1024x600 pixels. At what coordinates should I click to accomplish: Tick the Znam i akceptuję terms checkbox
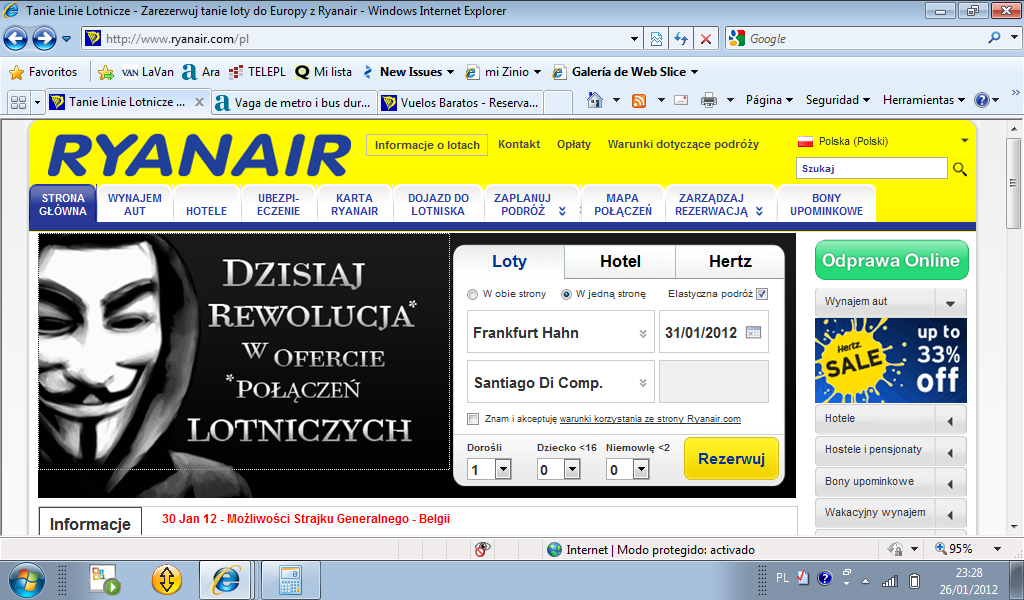click(x=473, y=419)
